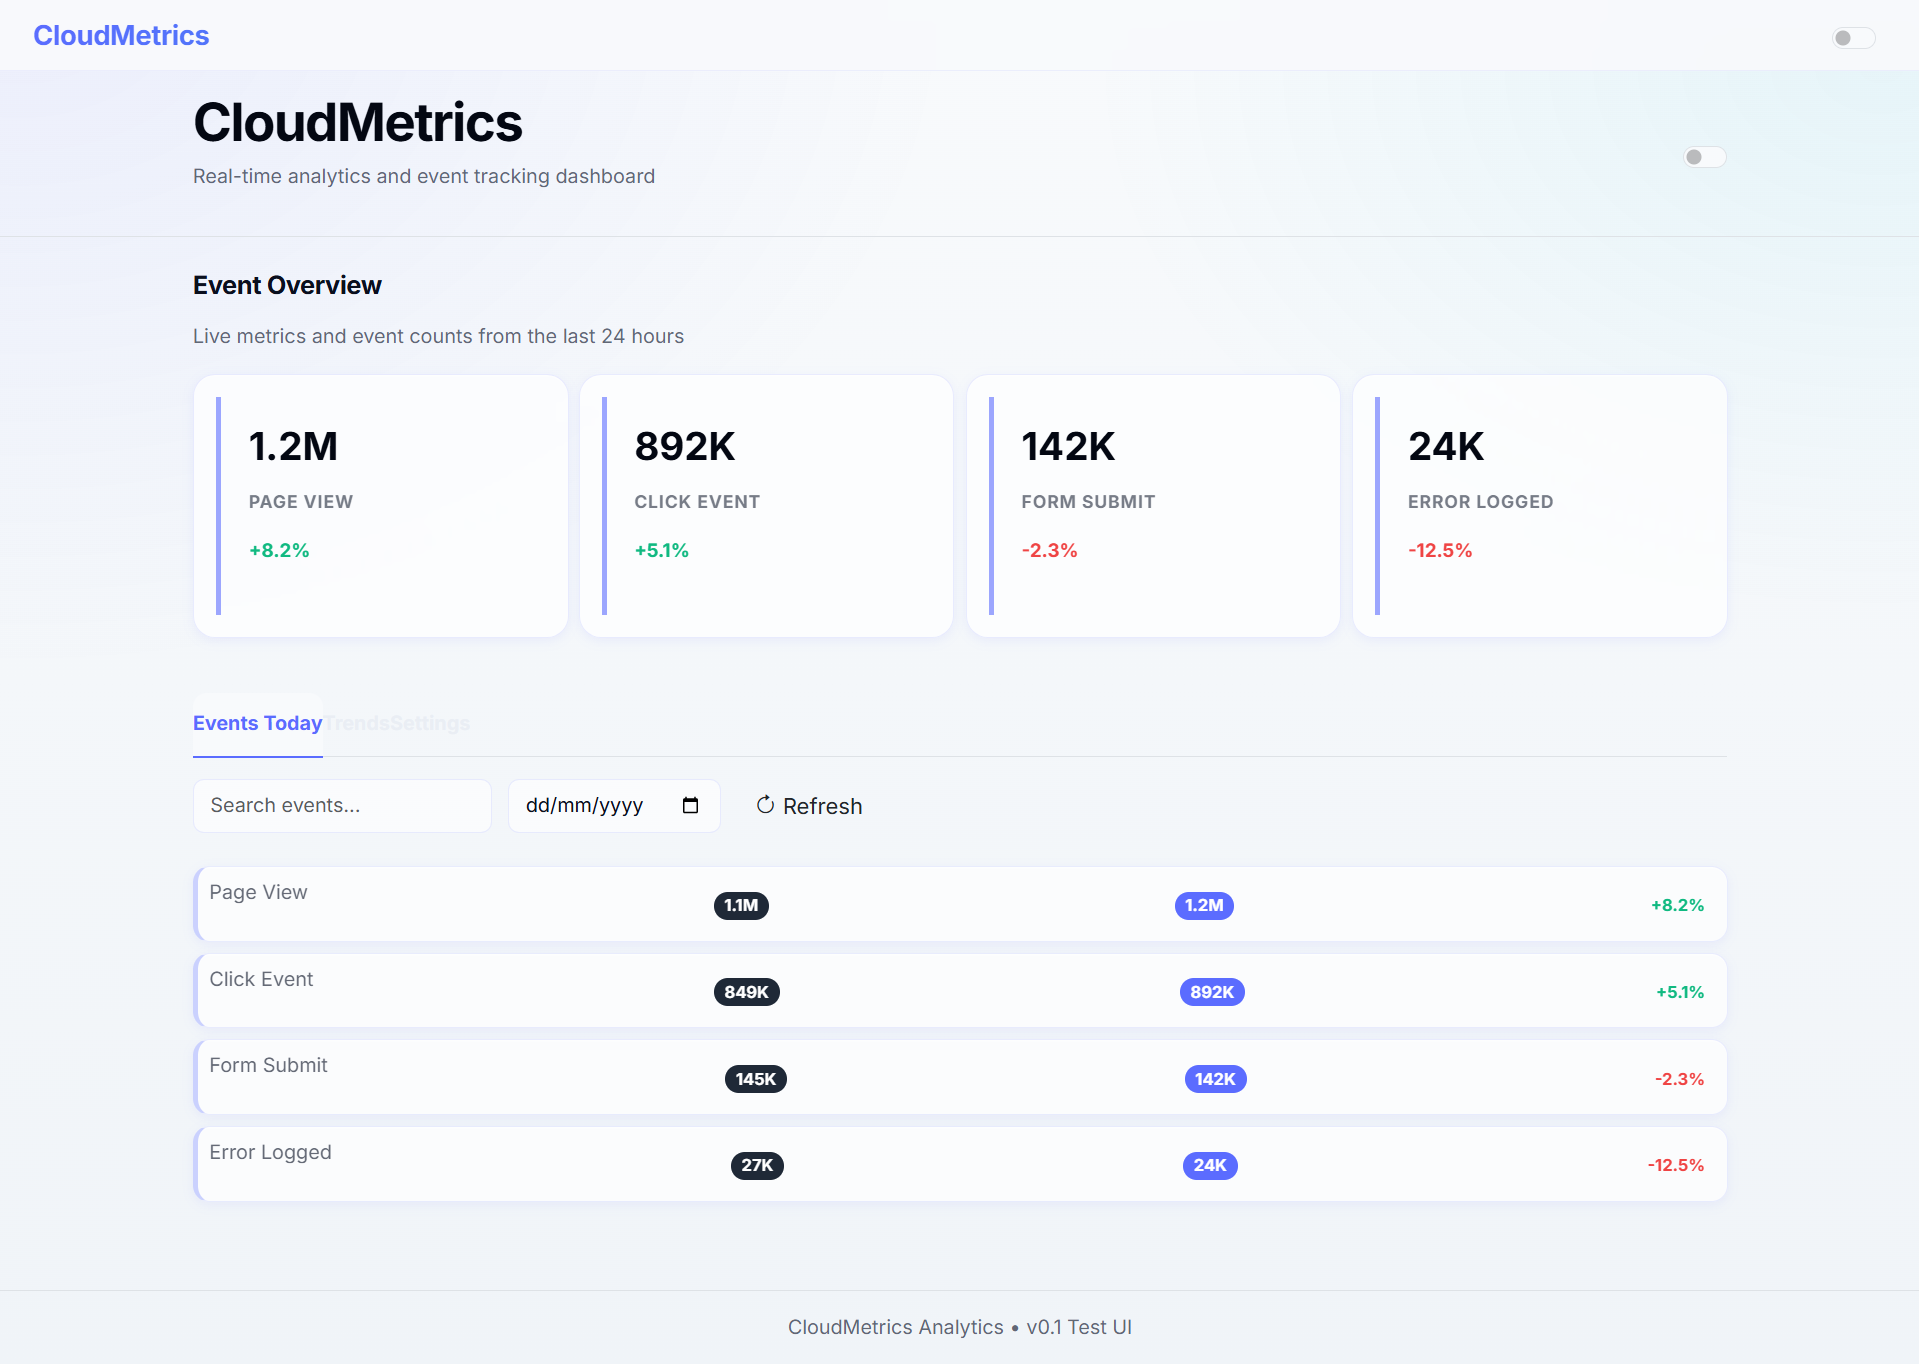This screenshot has height=1364, width=1919.
Task: Toggle the switch beside the dashboard subtitle header
Action: (x=1705, y=157)
